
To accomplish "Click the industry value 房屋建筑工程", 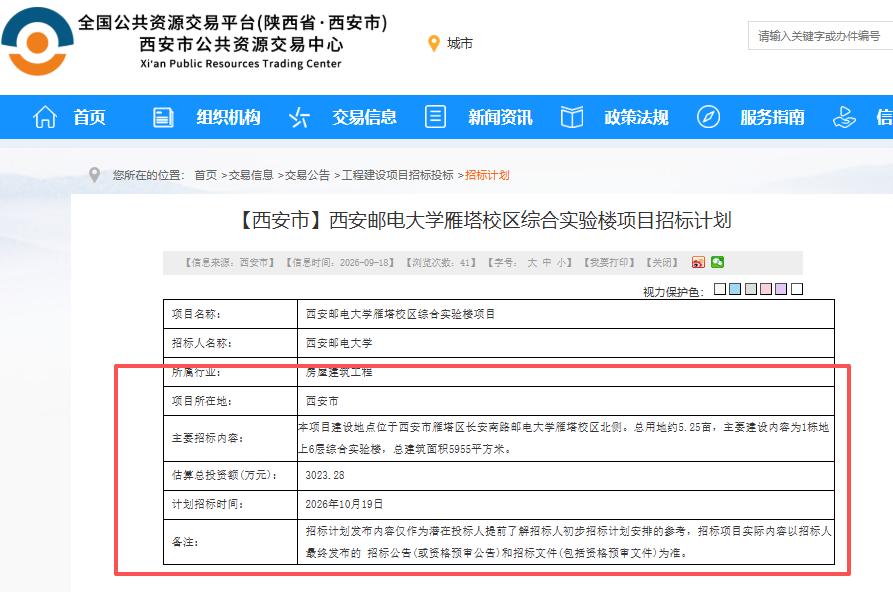I will (339, 372).
